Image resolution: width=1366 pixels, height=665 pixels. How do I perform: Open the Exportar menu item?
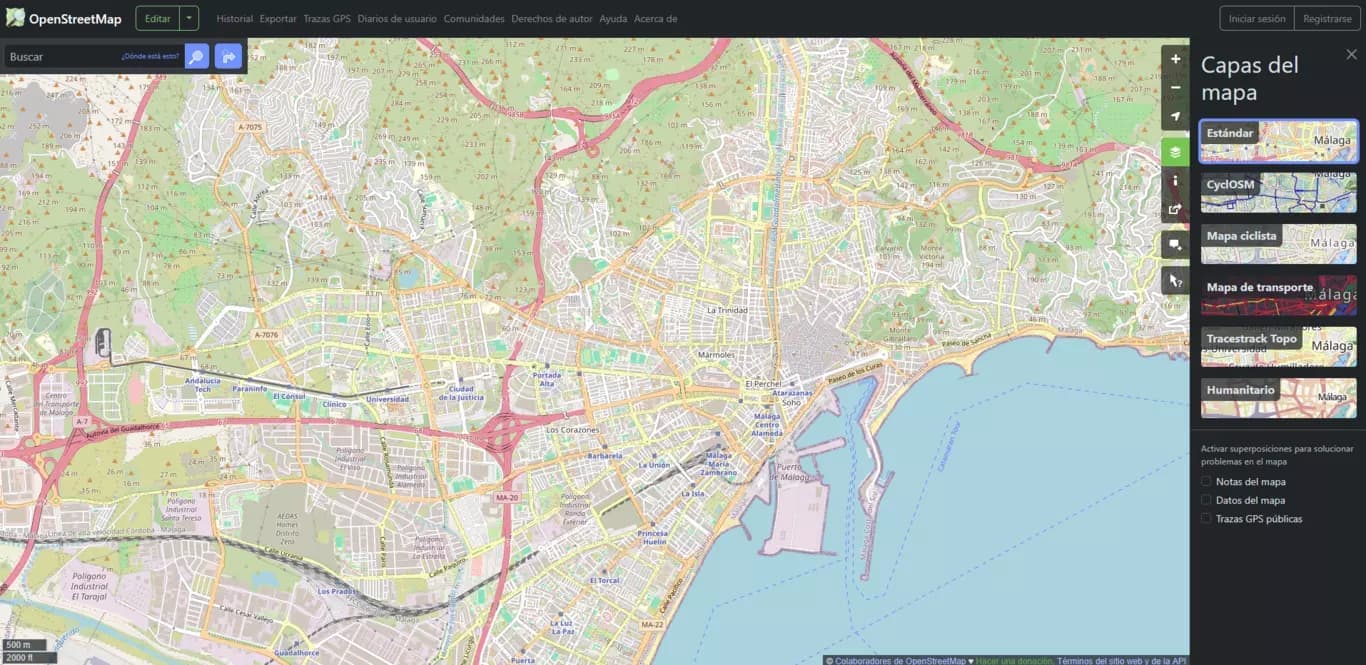pyautogui.click(x=278, y=19)
